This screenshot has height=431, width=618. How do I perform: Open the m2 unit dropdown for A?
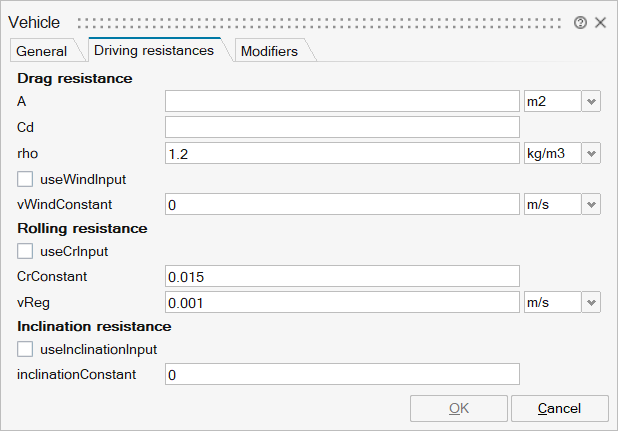[x=590, y=101]
